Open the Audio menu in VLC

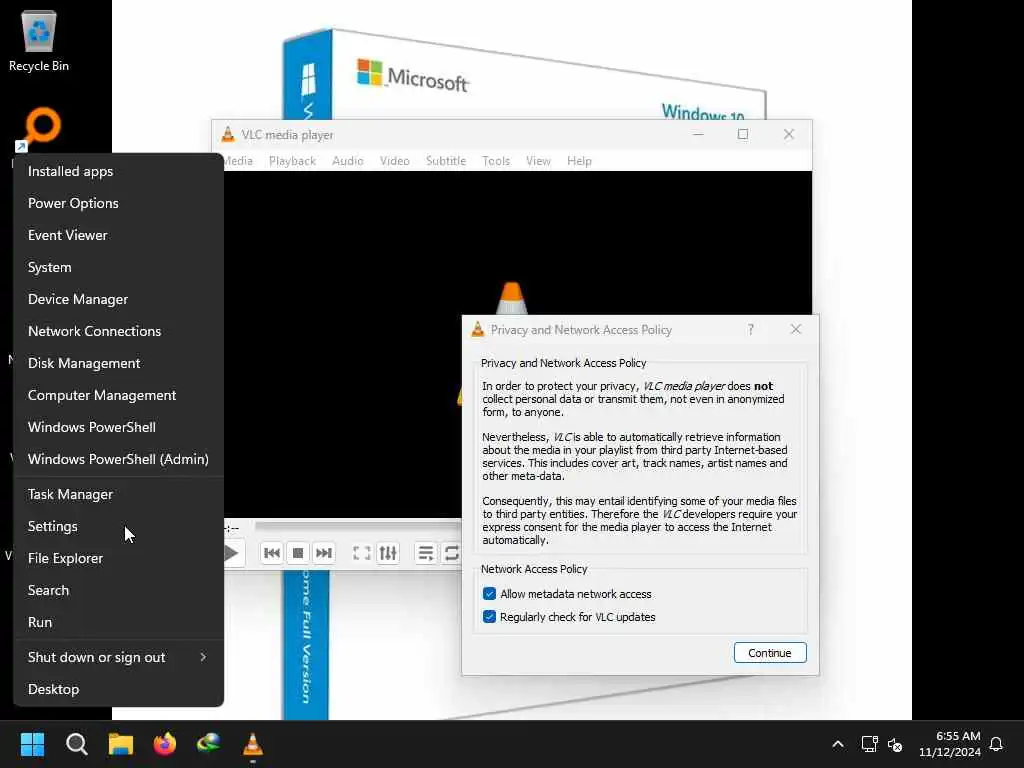tap(347, 161)
